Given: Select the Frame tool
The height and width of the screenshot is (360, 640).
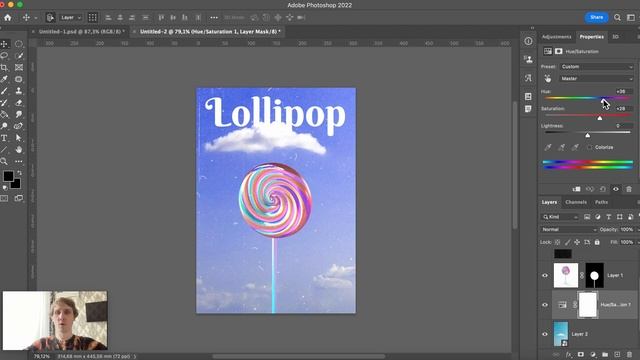Looking at the screenshot, I should 19,67.
